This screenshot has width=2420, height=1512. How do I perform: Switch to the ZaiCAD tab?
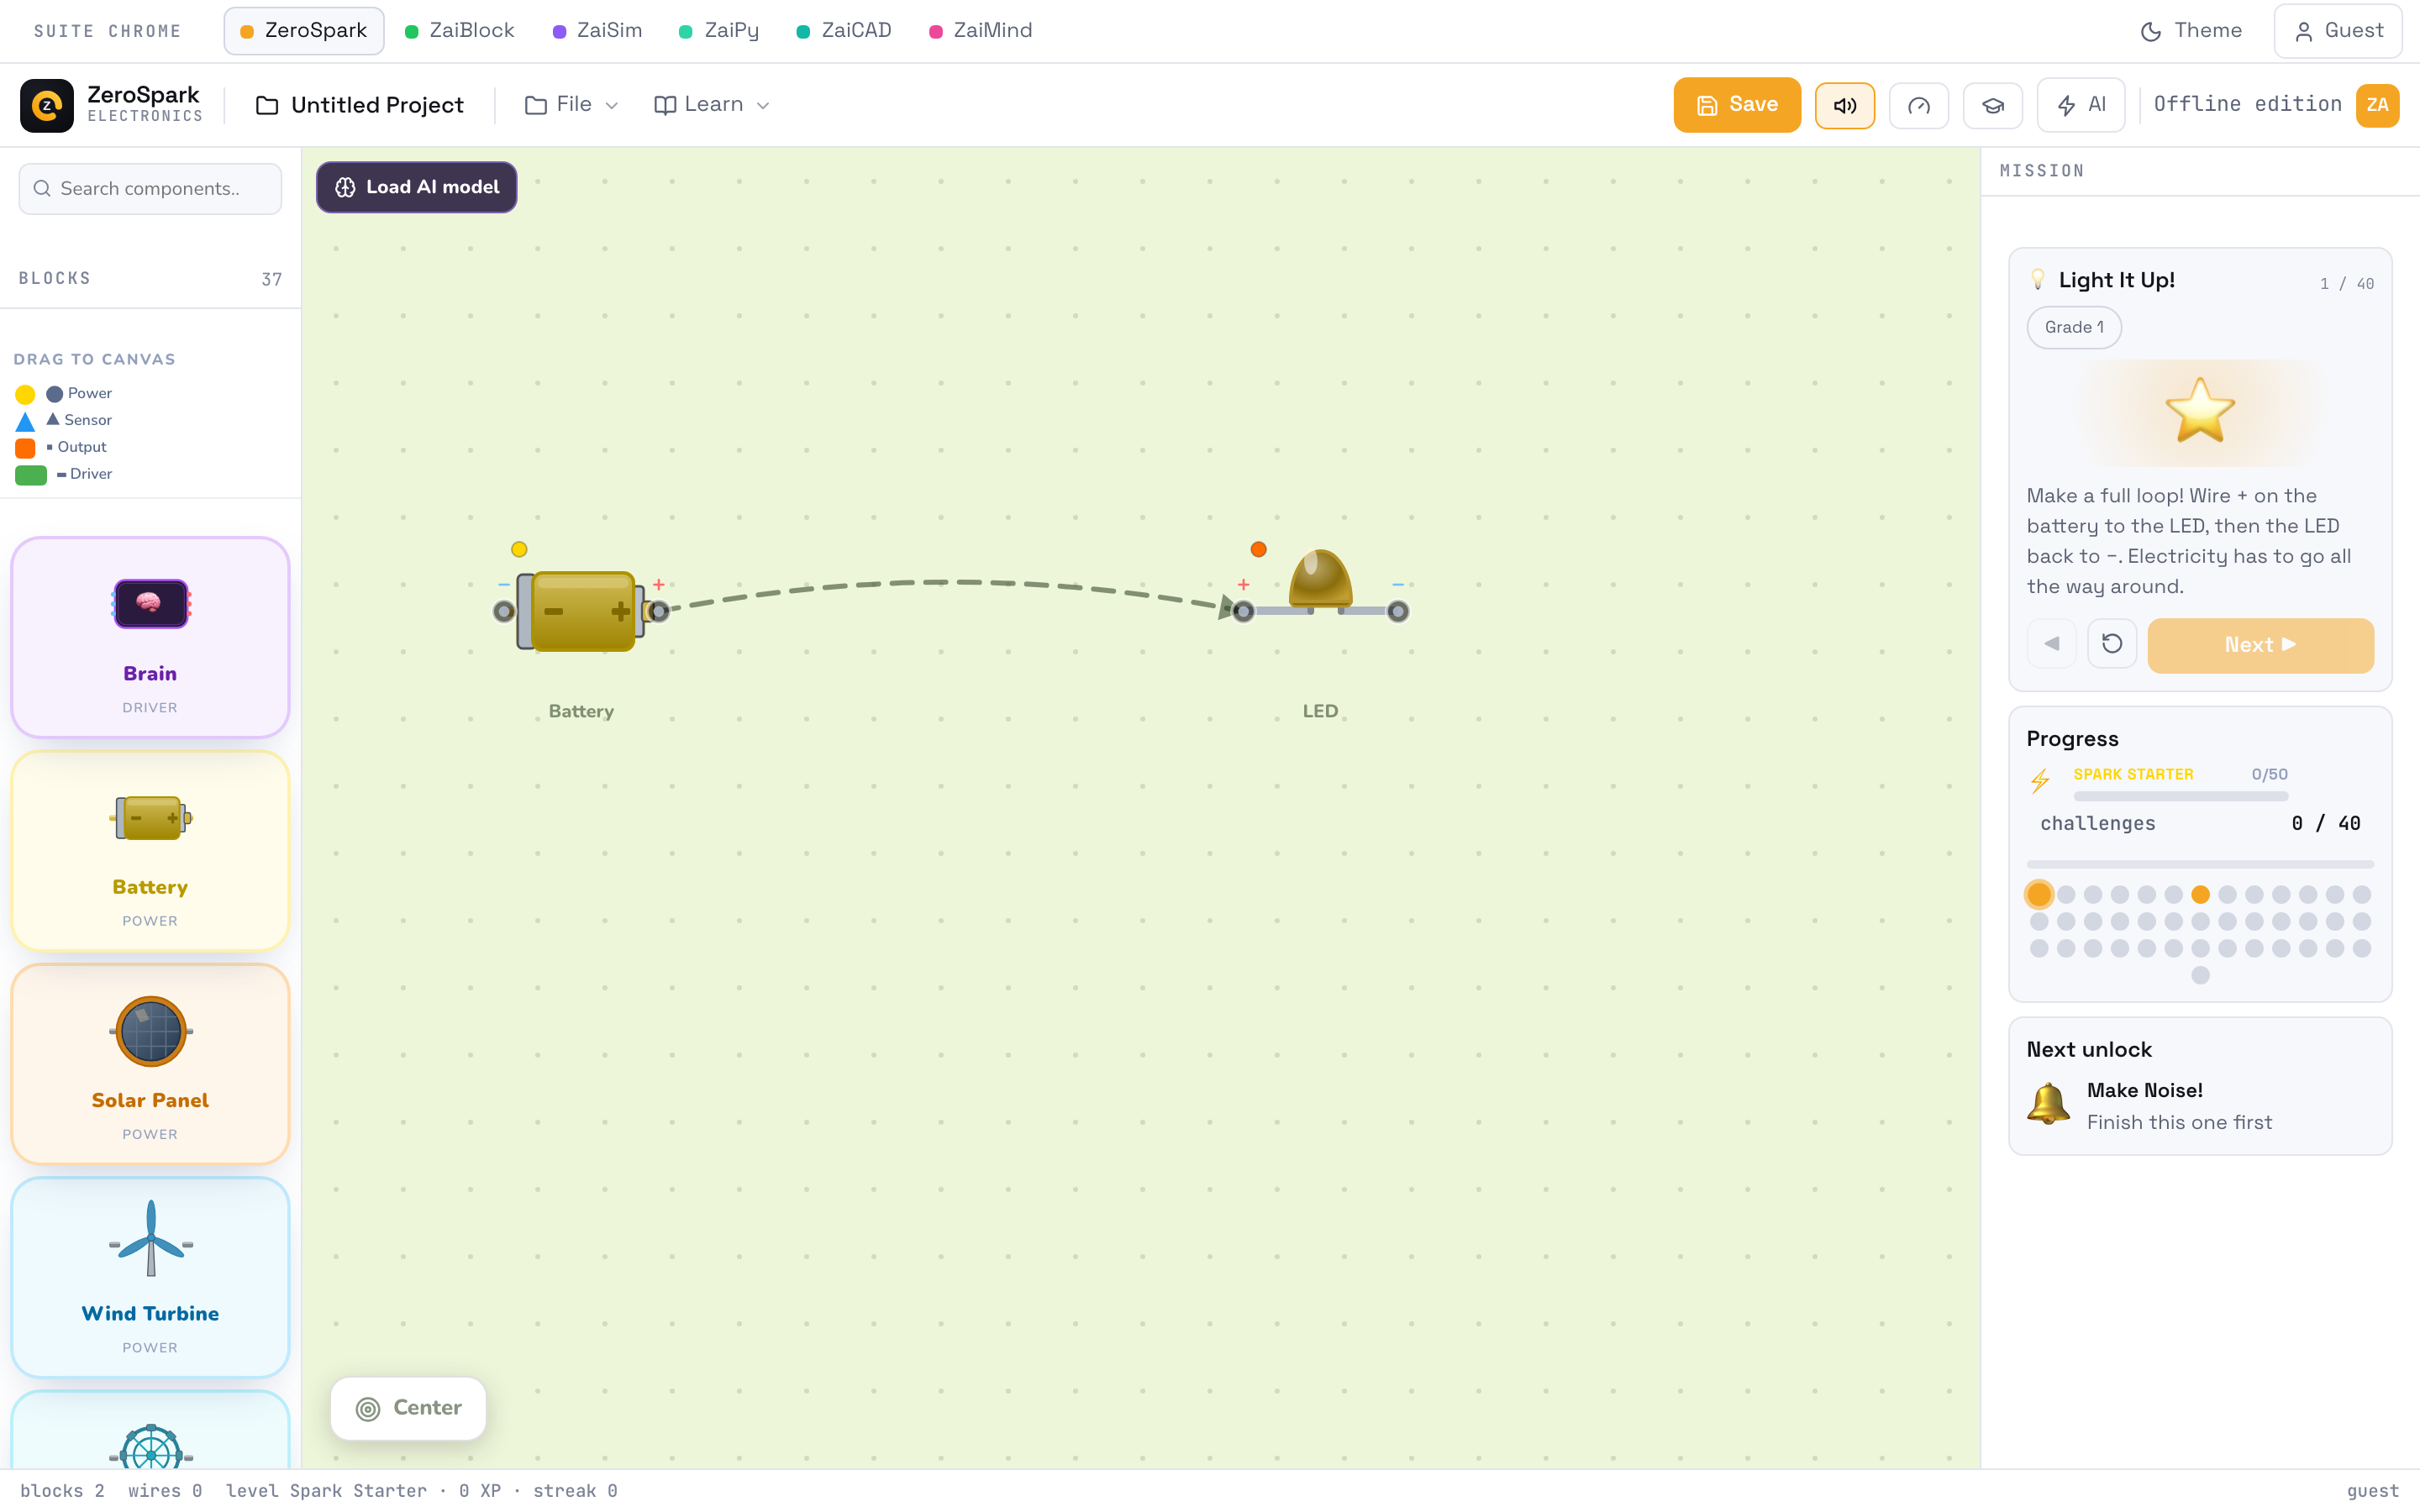pos(844,31)
